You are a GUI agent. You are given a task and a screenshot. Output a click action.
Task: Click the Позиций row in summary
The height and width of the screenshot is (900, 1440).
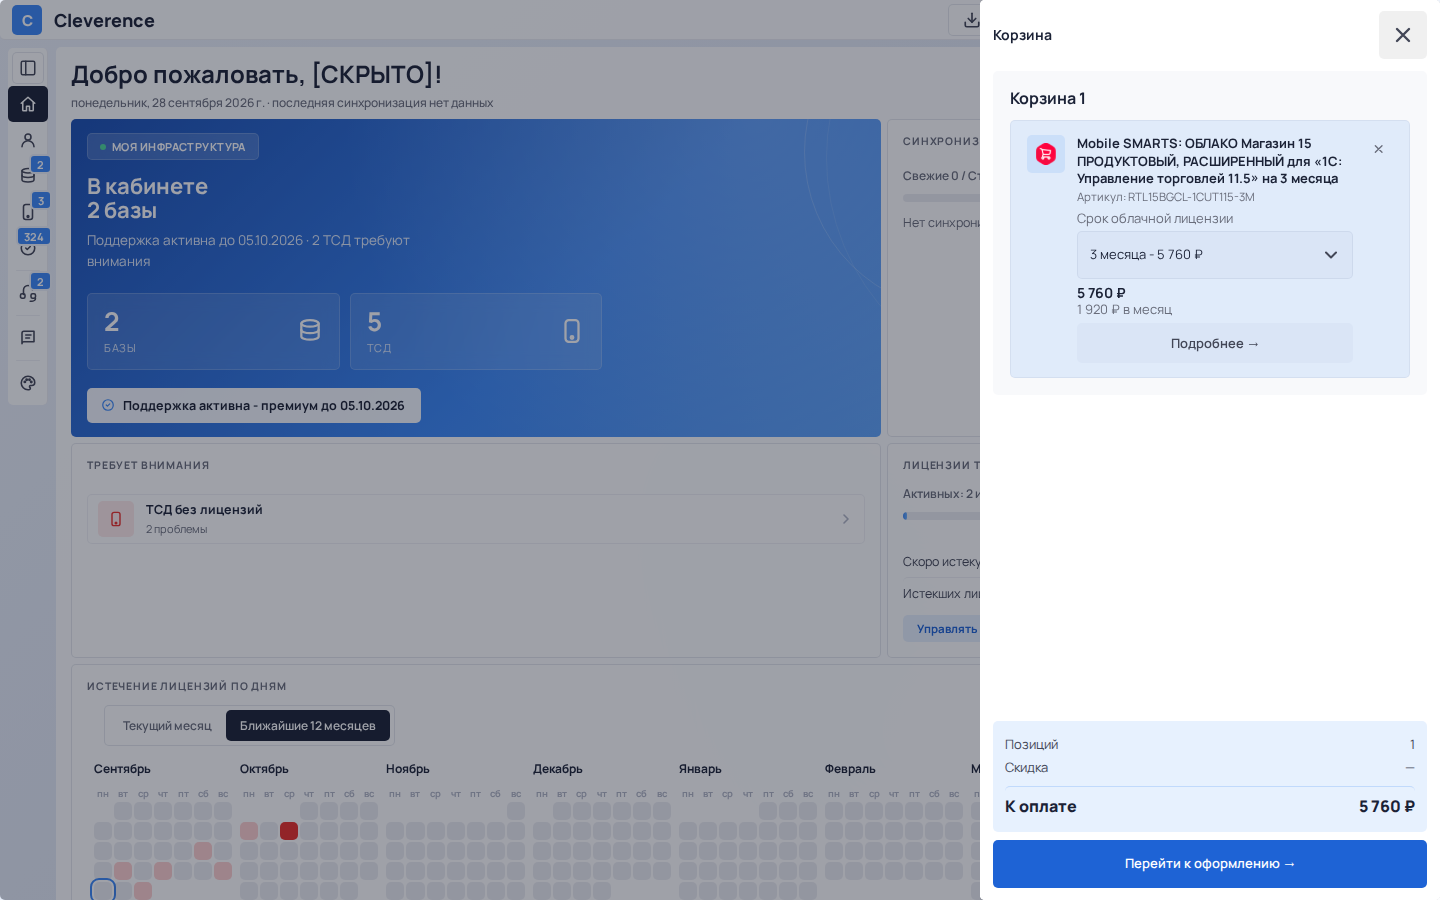1210,745
